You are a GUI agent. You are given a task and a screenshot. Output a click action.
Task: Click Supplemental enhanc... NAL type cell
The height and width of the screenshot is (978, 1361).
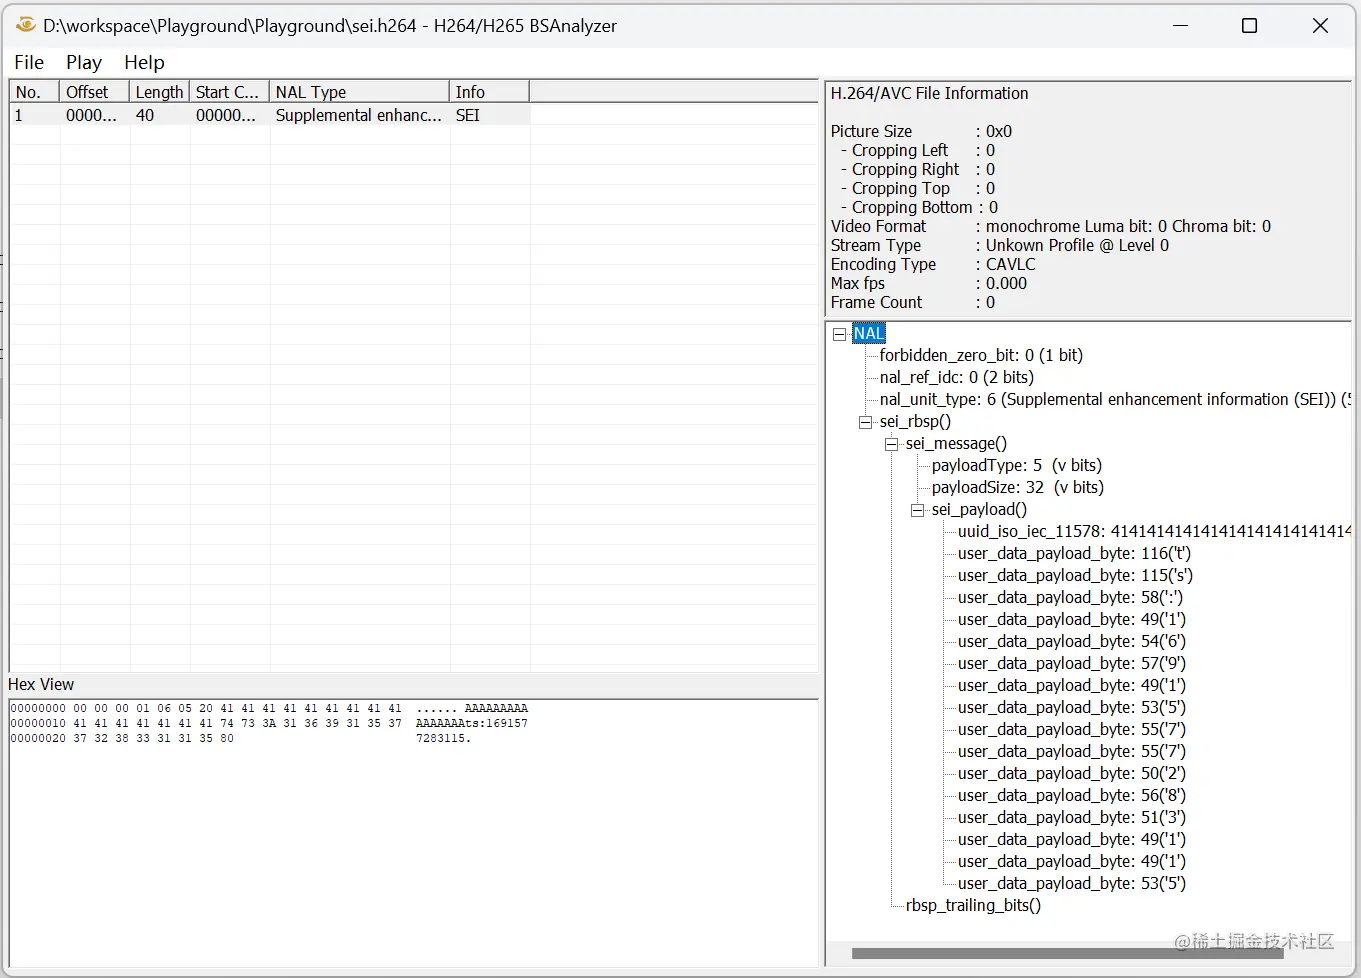pos(359,116)
